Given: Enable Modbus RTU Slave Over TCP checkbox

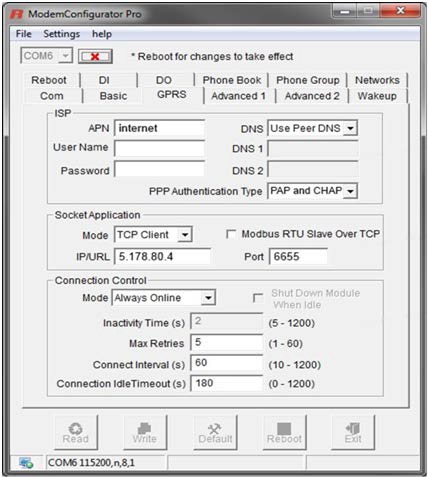Looking at the screenshot, I should click(x=231, y=234).
